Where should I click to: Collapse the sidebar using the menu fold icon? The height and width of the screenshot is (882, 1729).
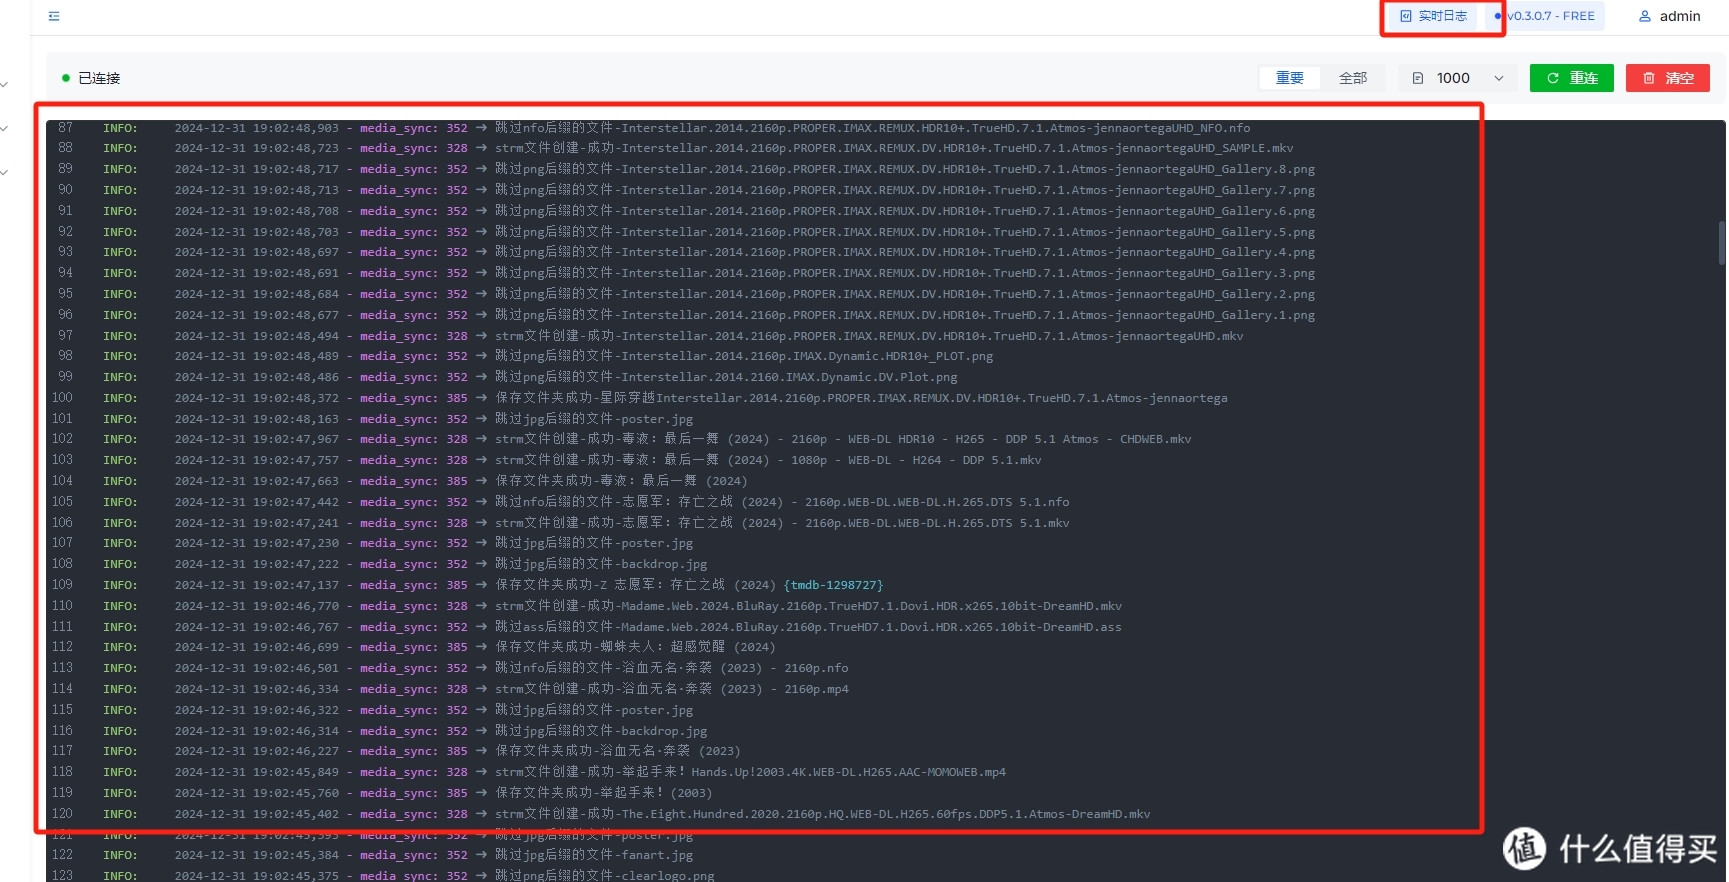tap(54, 16)
